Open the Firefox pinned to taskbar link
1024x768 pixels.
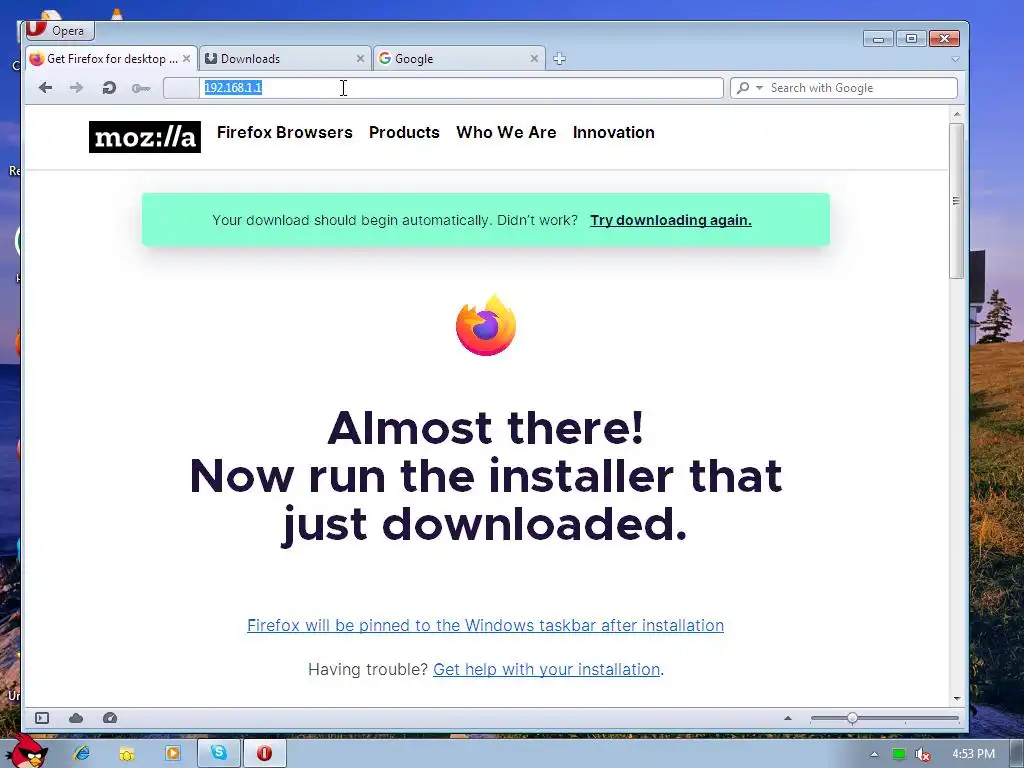[485, 625]
